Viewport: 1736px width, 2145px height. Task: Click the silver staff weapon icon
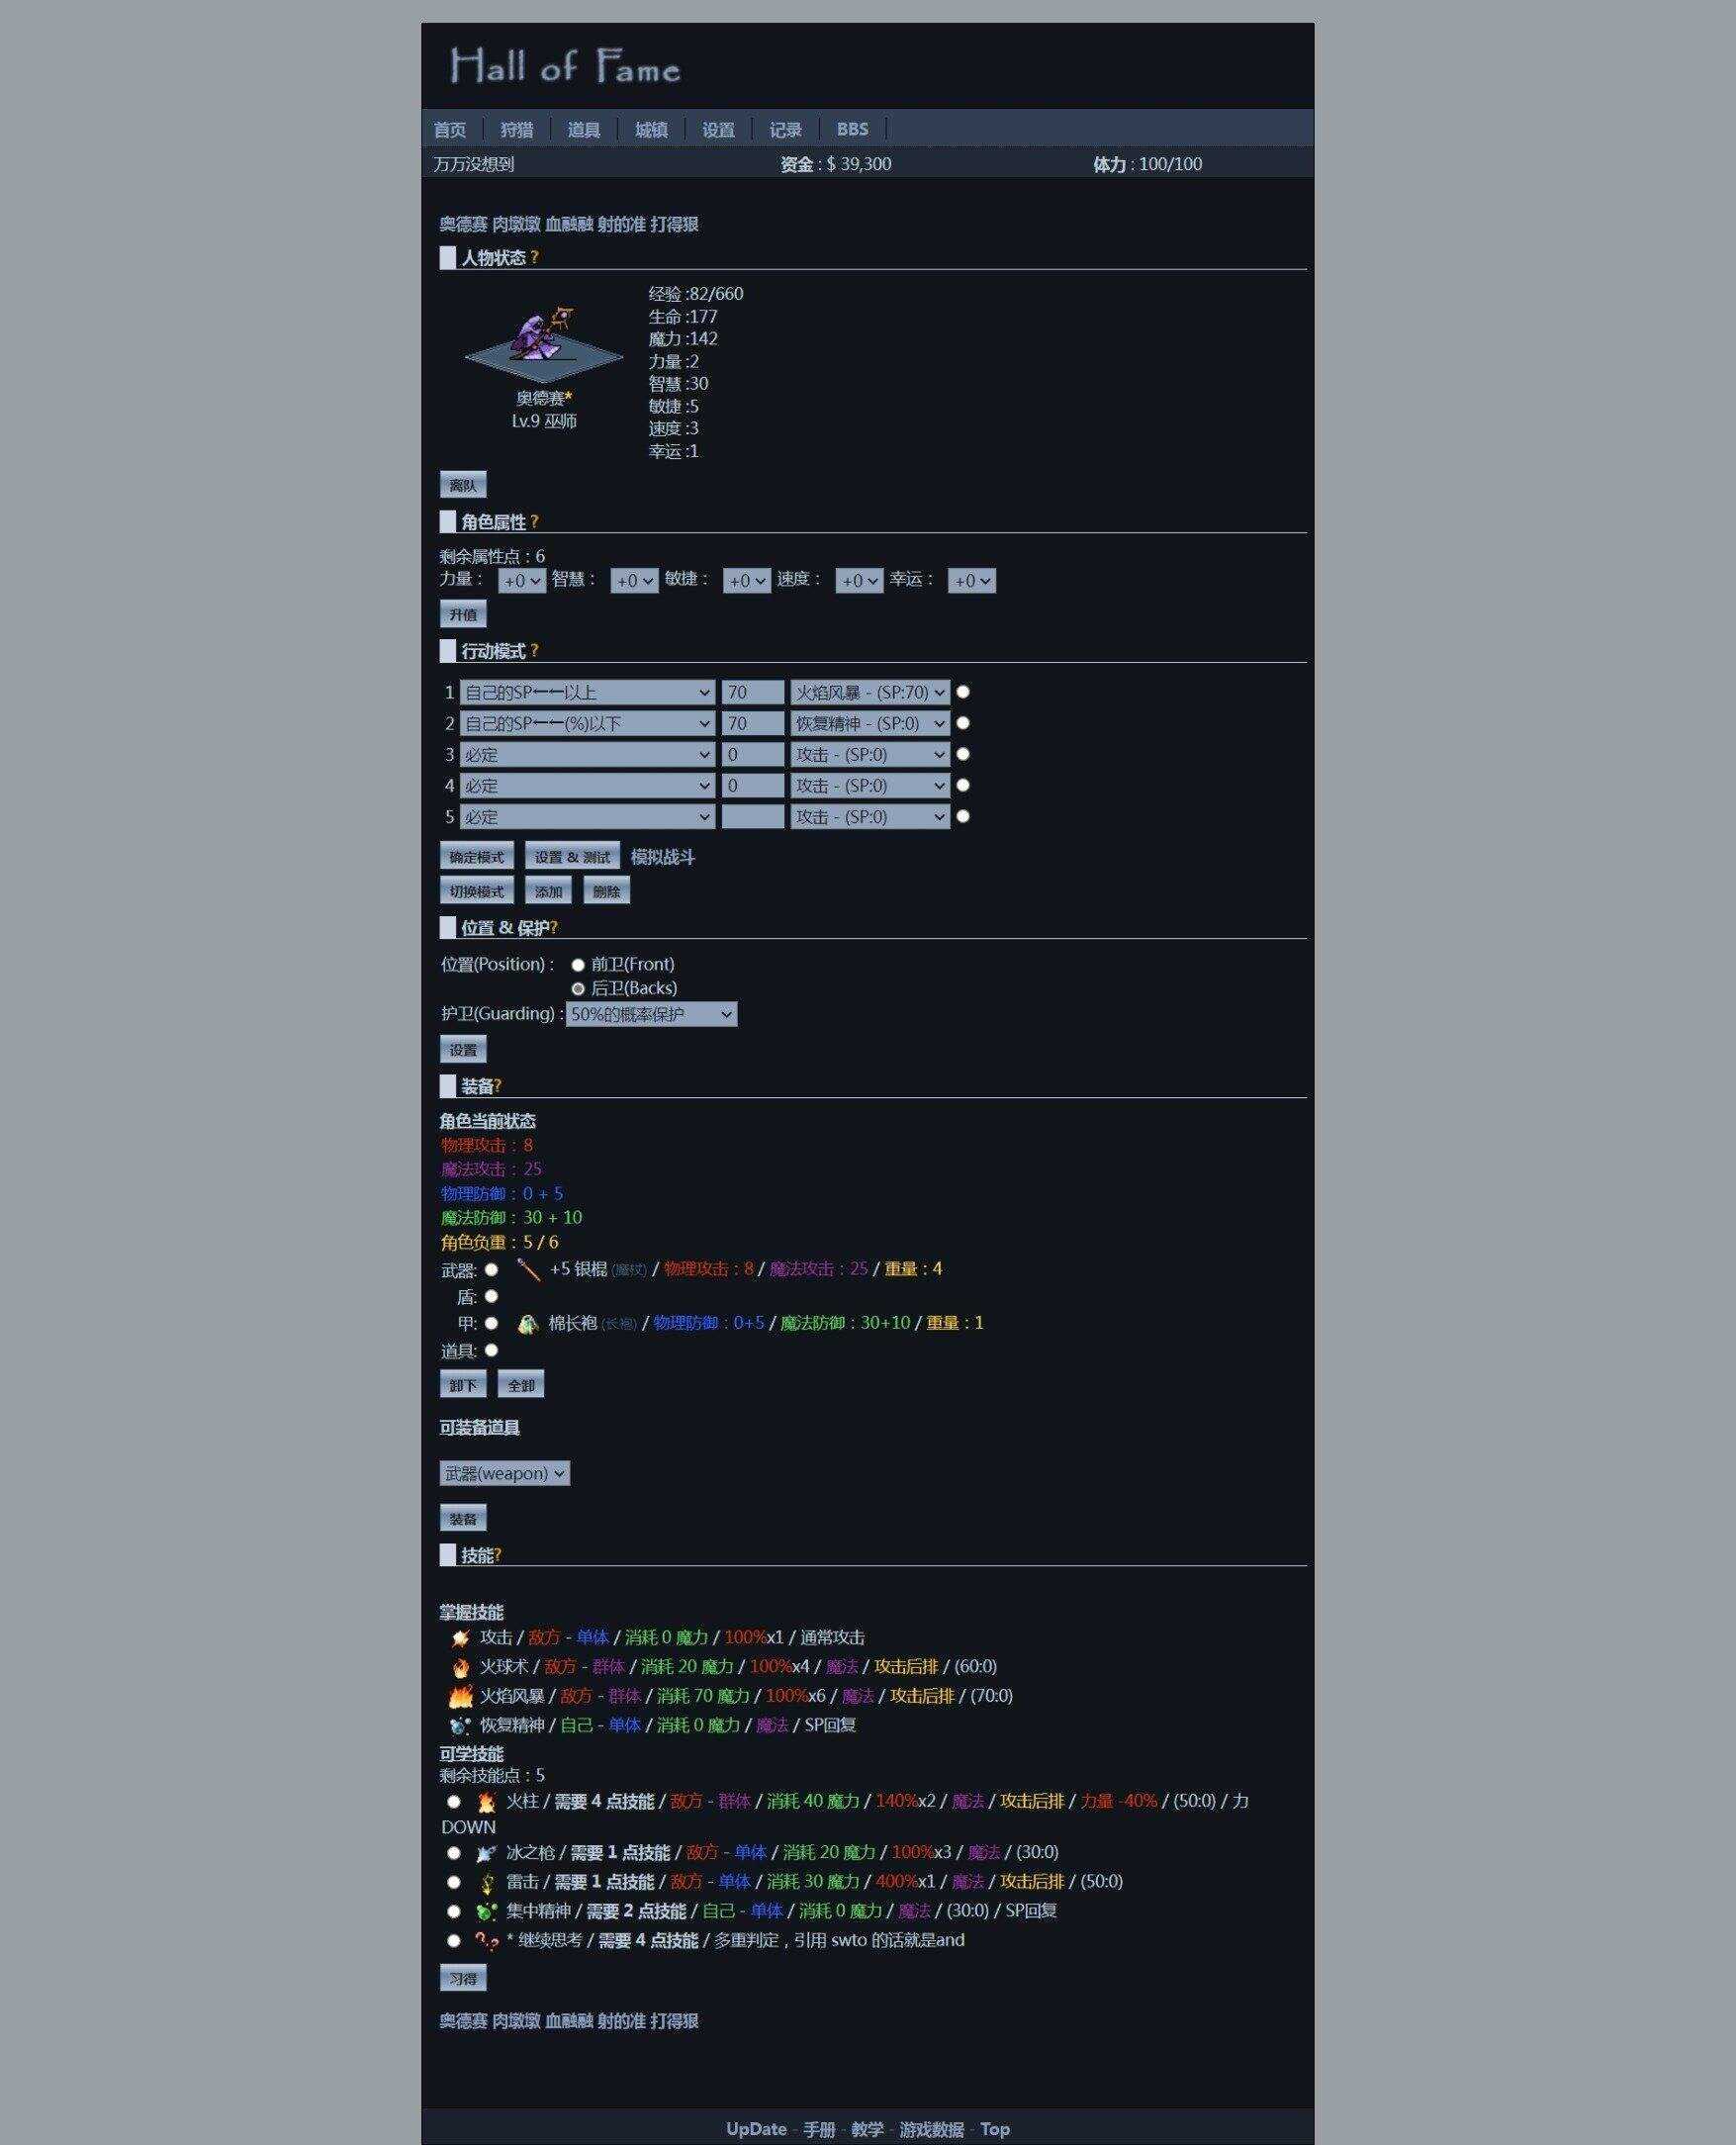[528, 1270]
